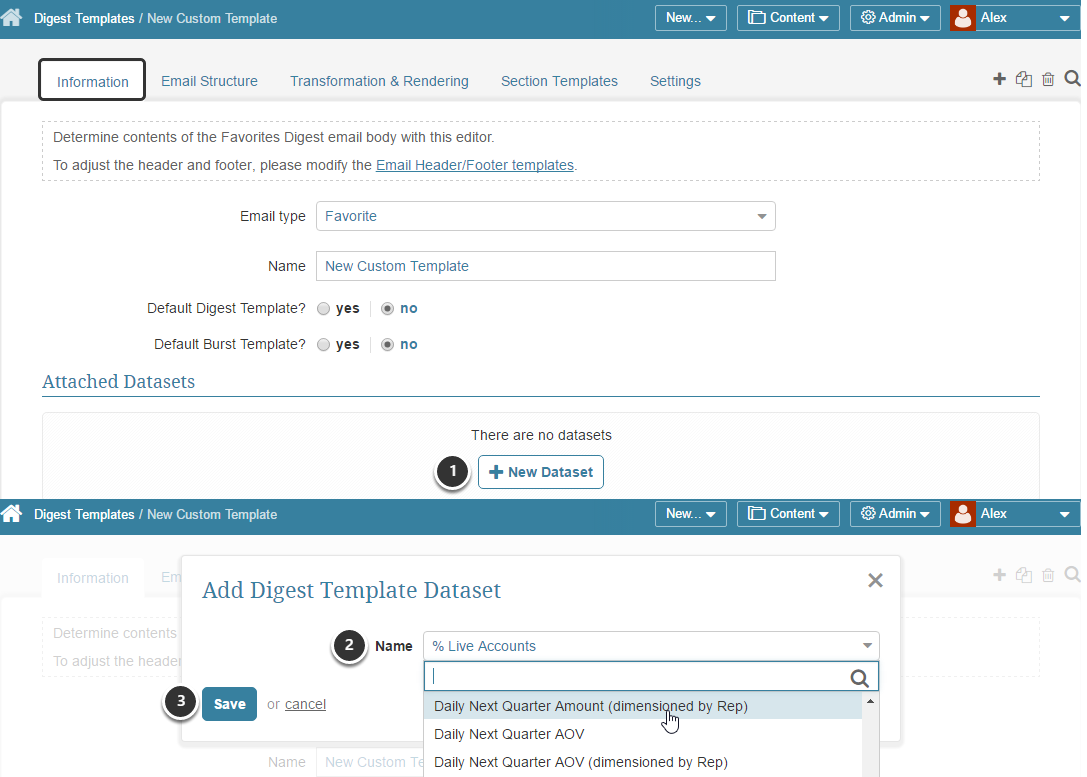
Task: Switch to the Email Structure tab
Action: [209, 81]
